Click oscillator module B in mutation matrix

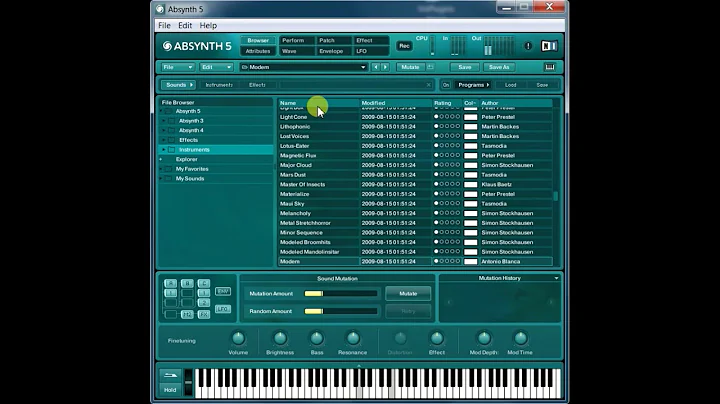187,283
